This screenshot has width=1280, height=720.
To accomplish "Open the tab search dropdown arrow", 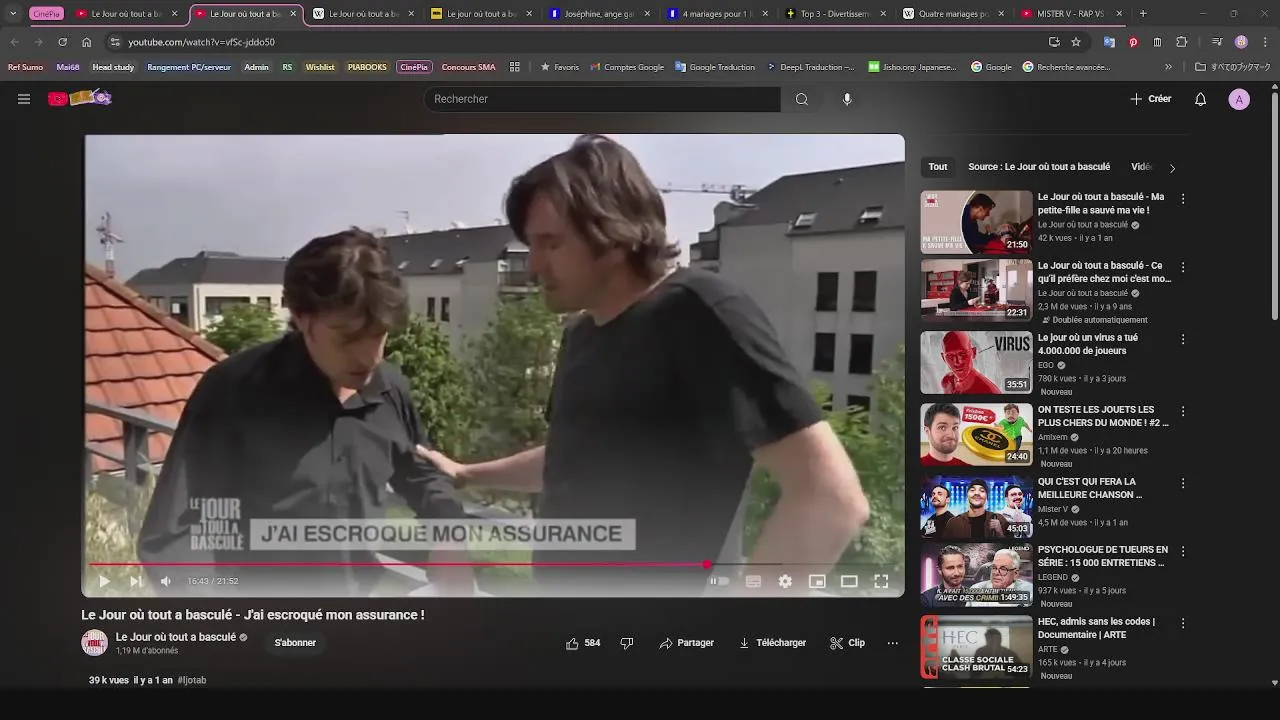I will coord(12,14).
